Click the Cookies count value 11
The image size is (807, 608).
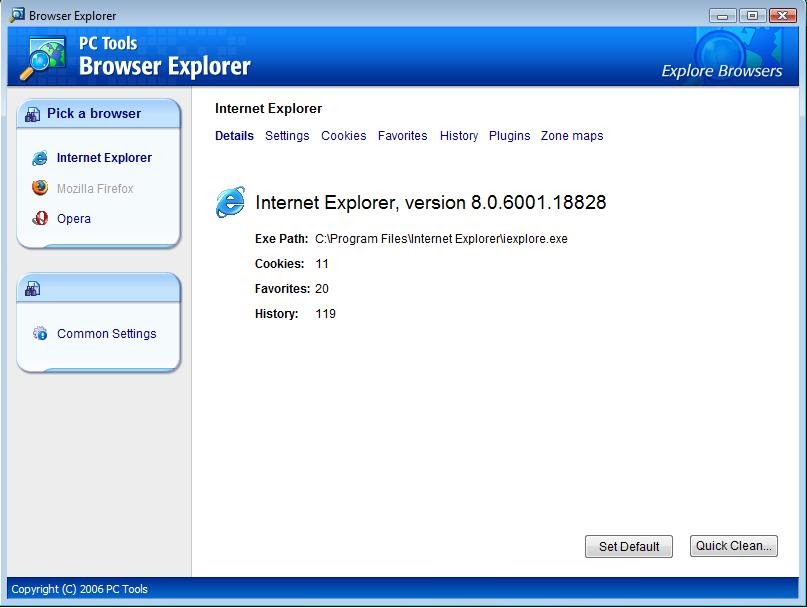pos(322,264)
